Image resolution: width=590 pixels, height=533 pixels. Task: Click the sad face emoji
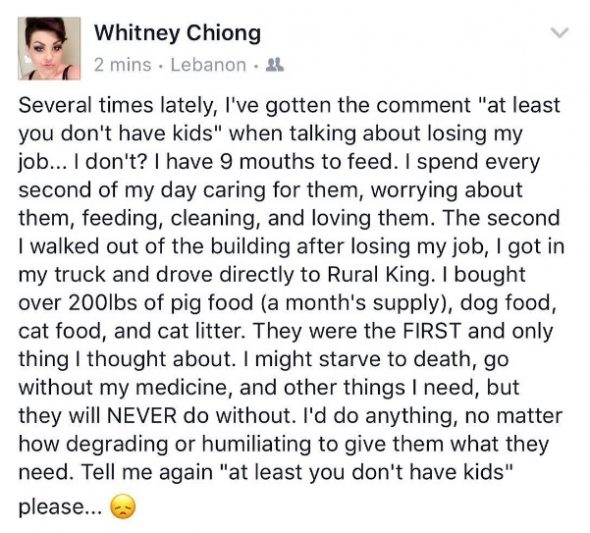click(122, 507)
